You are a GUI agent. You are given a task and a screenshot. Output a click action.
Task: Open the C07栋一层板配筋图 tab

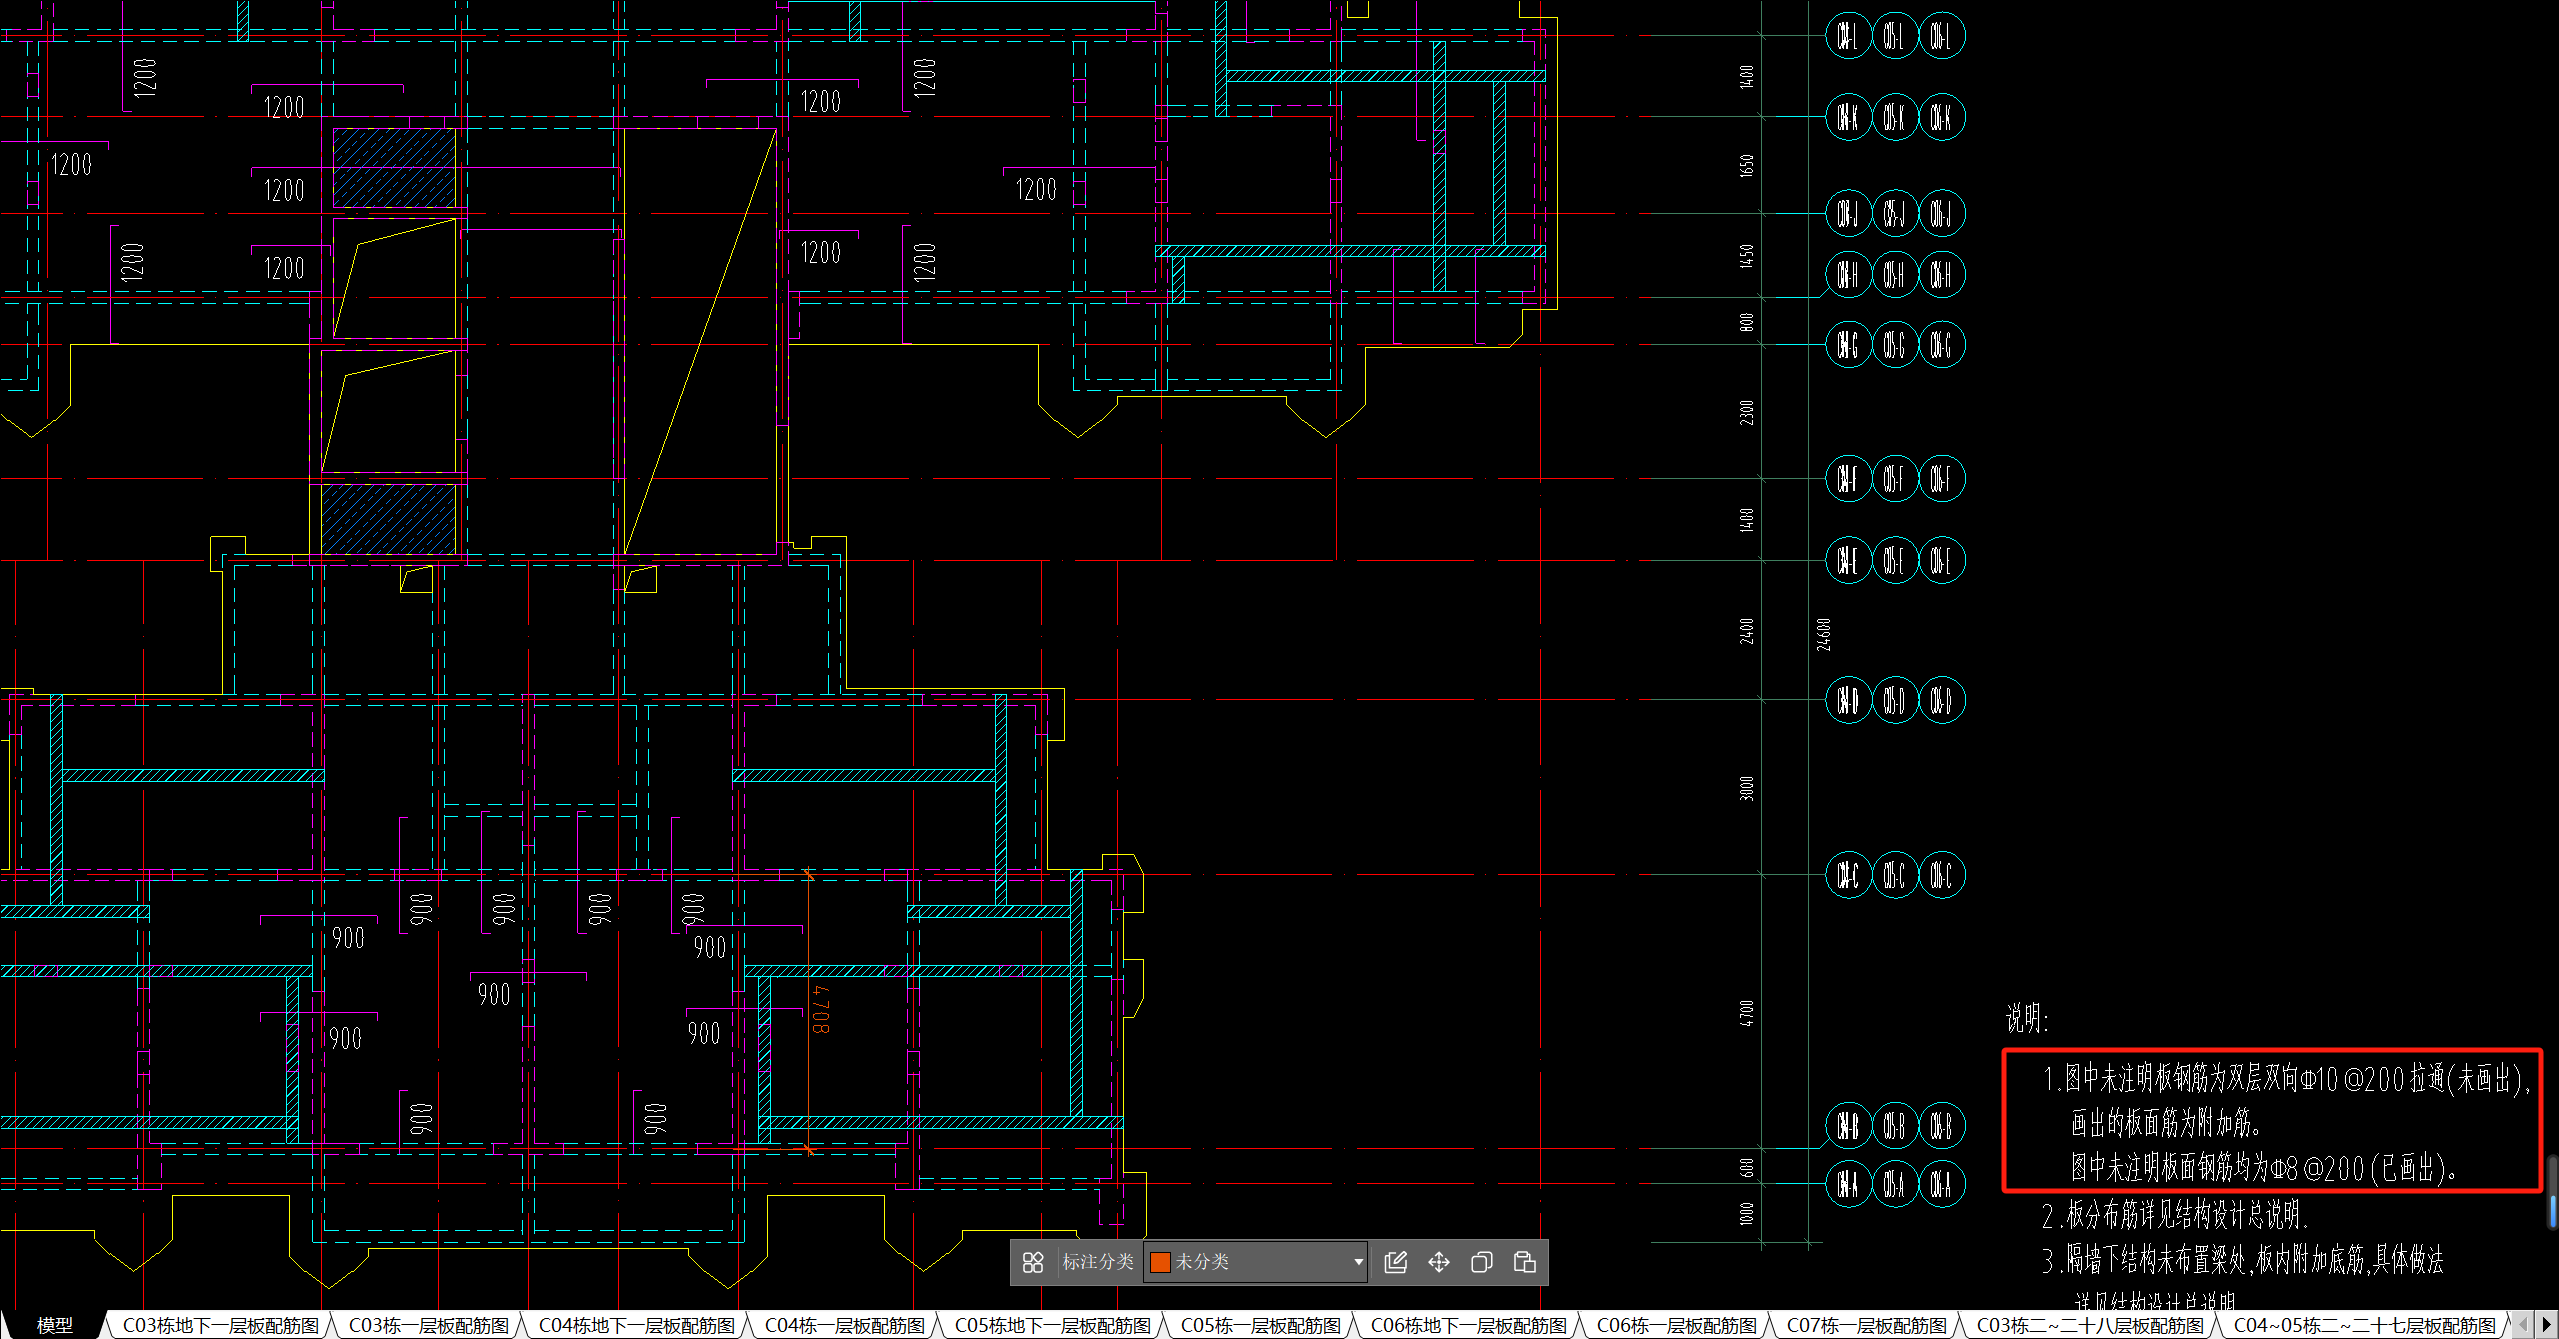(x=1867, y=1325)
